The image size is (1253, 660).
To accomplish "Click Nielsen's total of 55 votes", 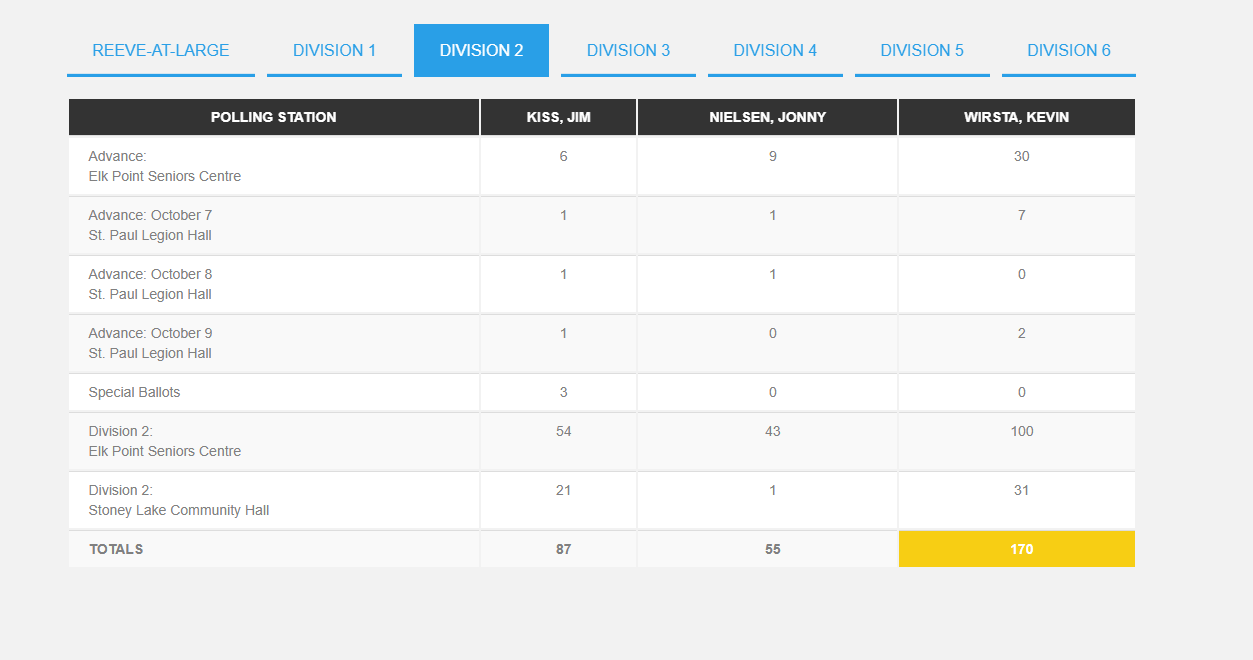I will pyautogui.click(x=772, y=549).
